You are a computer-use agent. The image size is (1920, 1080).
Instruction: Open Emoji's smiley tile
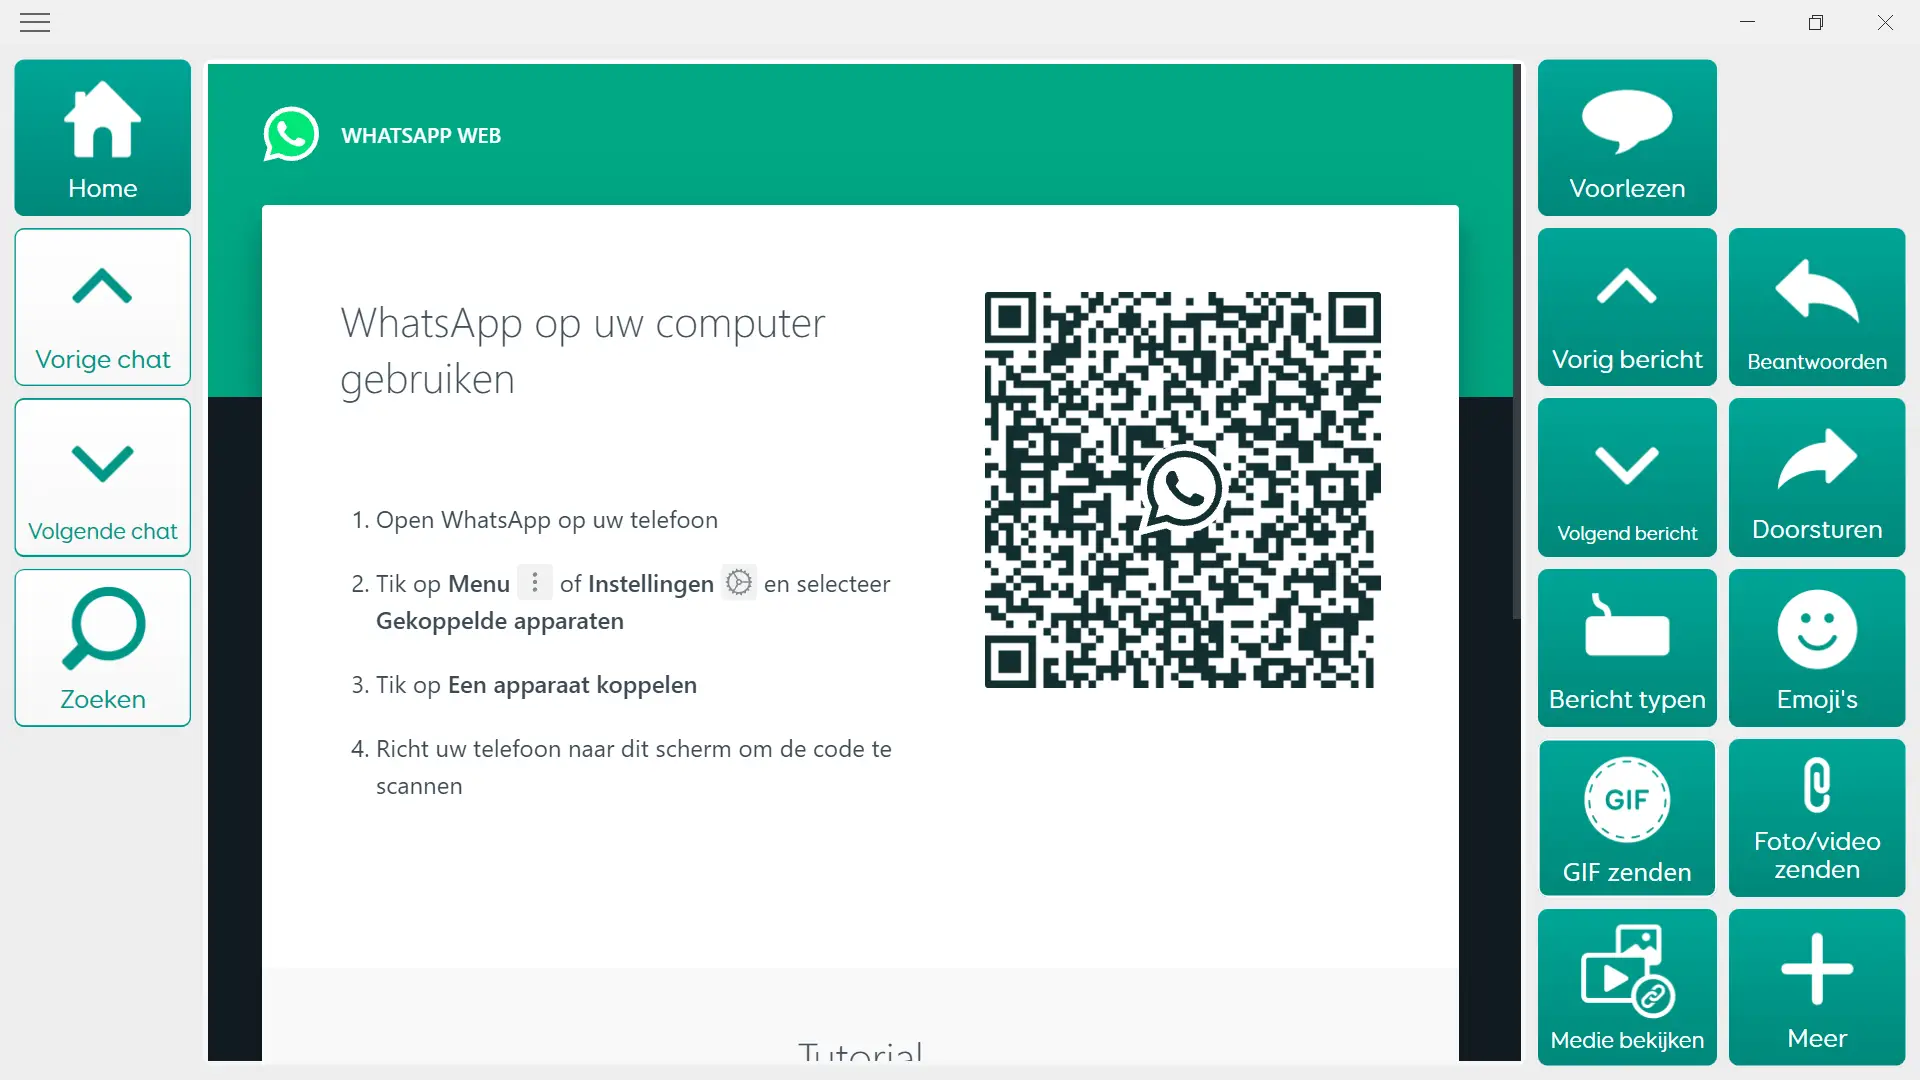click(x=1817, y=648)
